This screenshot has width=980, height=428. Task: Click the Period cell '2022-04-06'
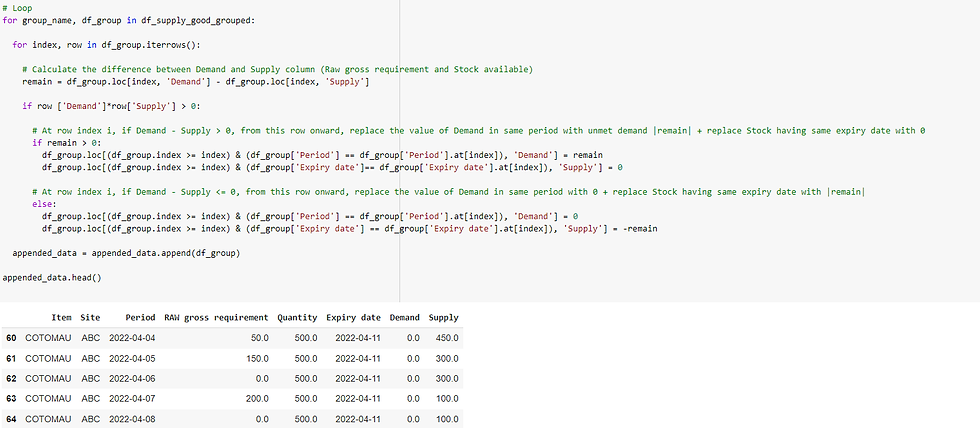tap(132, 379)
